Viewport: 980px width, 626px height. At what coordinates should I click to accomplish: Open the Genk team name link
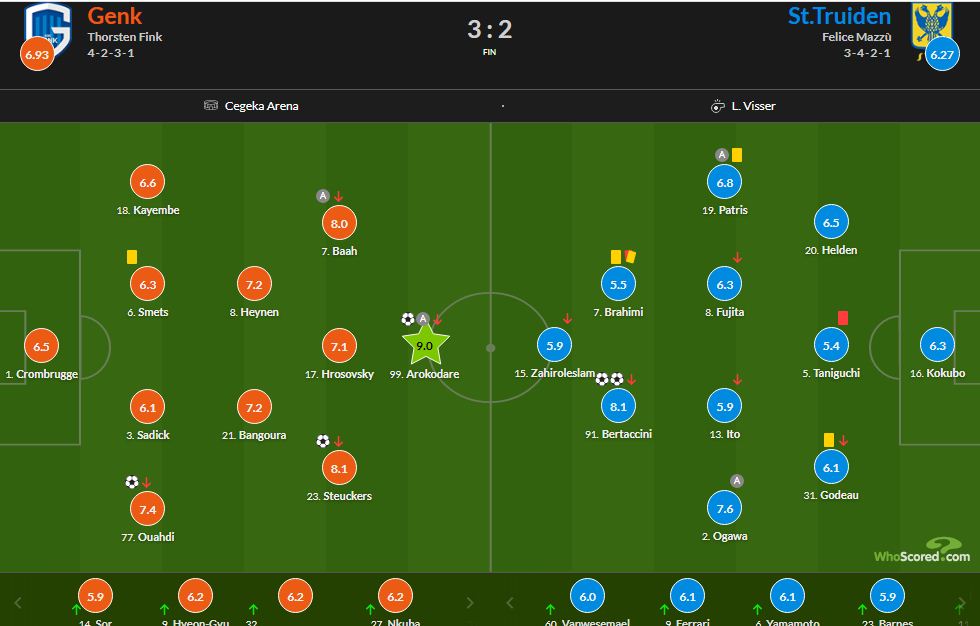pyautogui.click(x=115, y=15)
